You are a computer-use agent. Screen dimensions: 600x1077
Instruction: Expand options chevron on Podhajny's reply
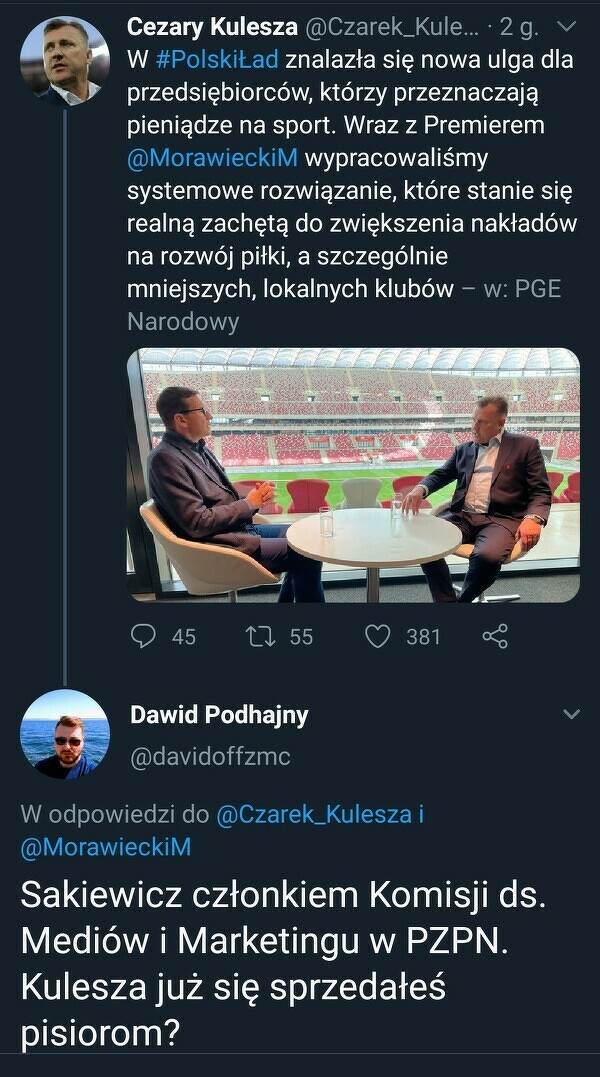click(x=571, y=715)
